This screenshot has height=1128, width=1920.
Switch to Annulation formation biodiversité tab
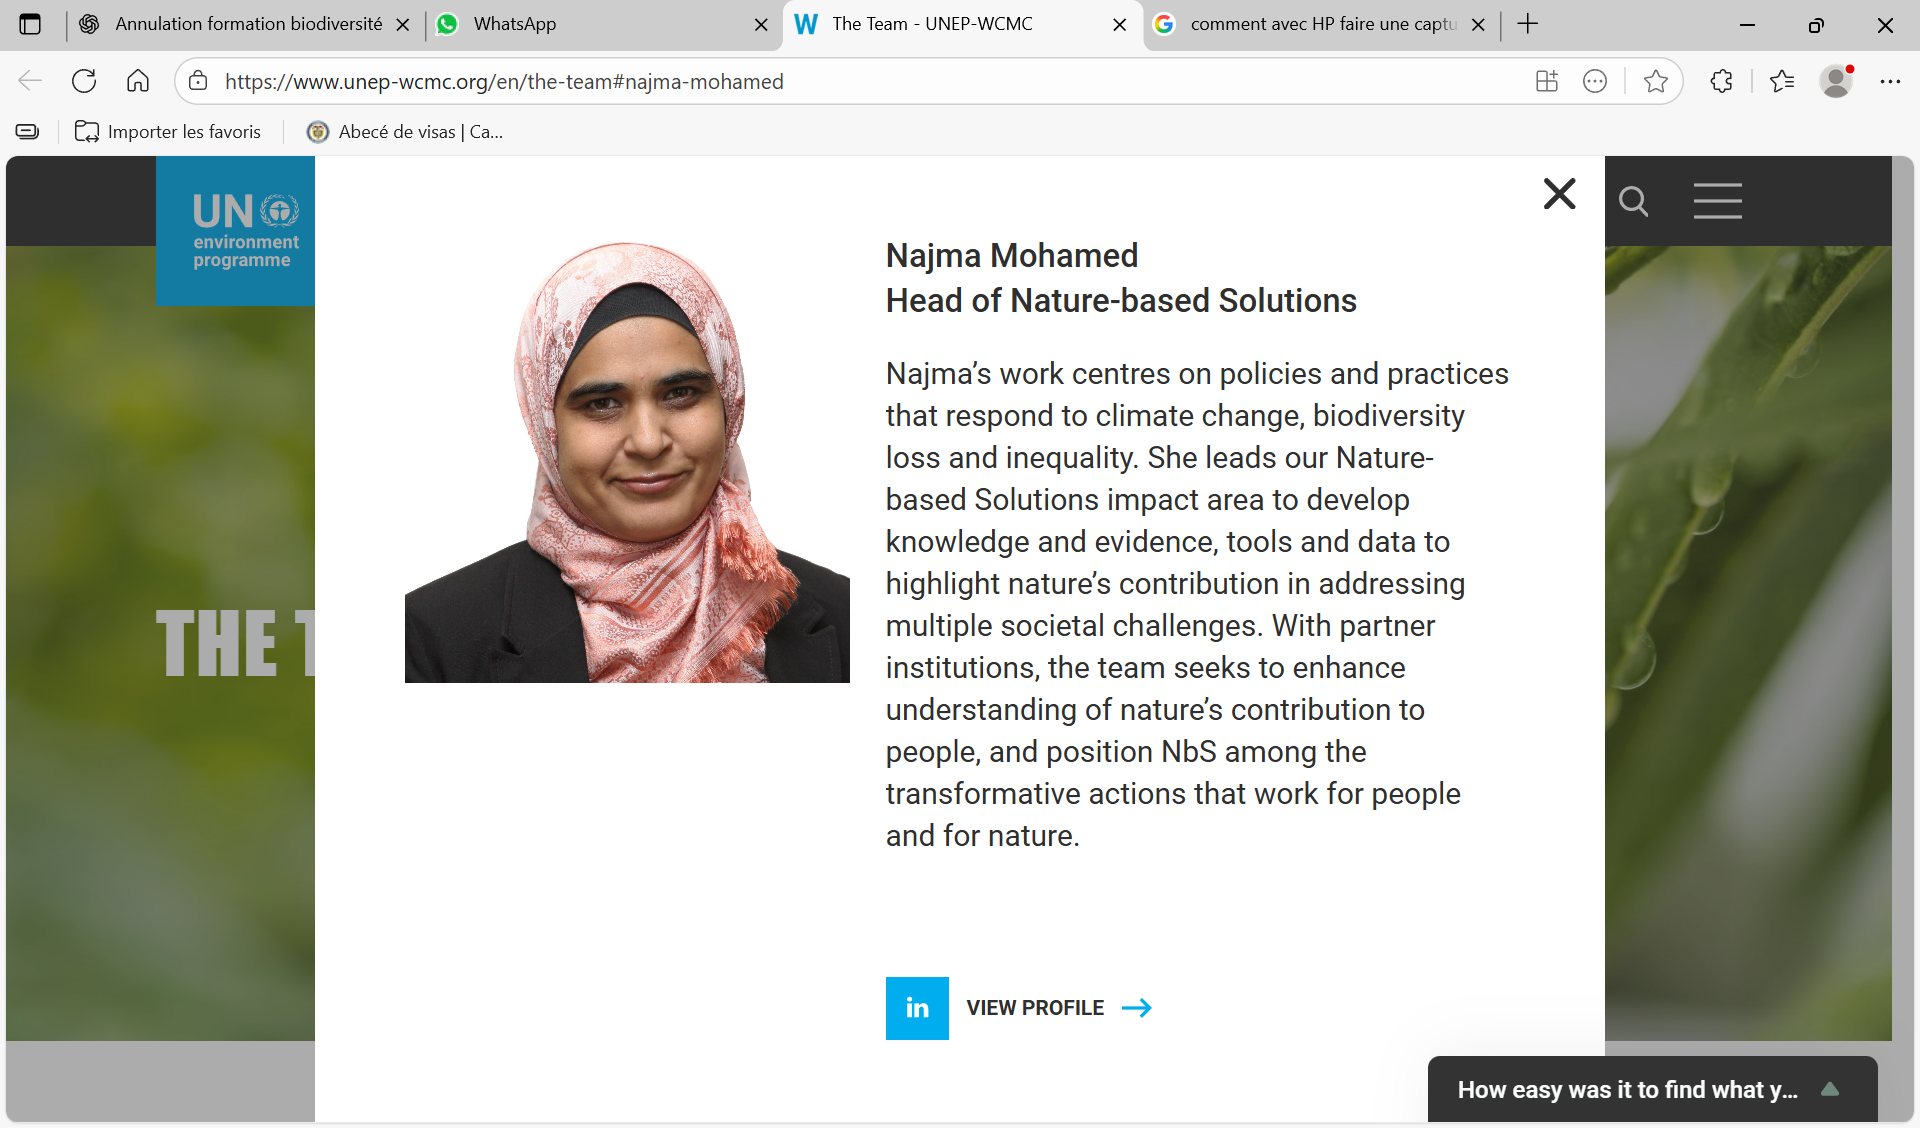[x=240, y=24]
